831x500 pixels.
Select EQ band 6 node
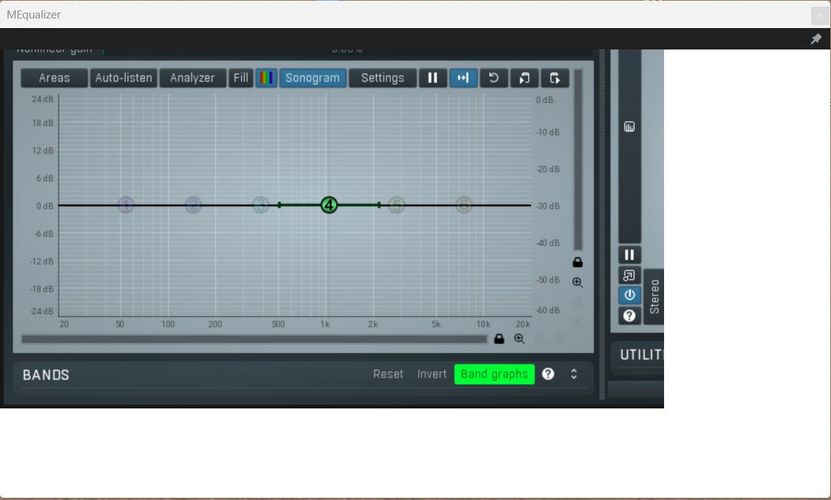[464, 205]
